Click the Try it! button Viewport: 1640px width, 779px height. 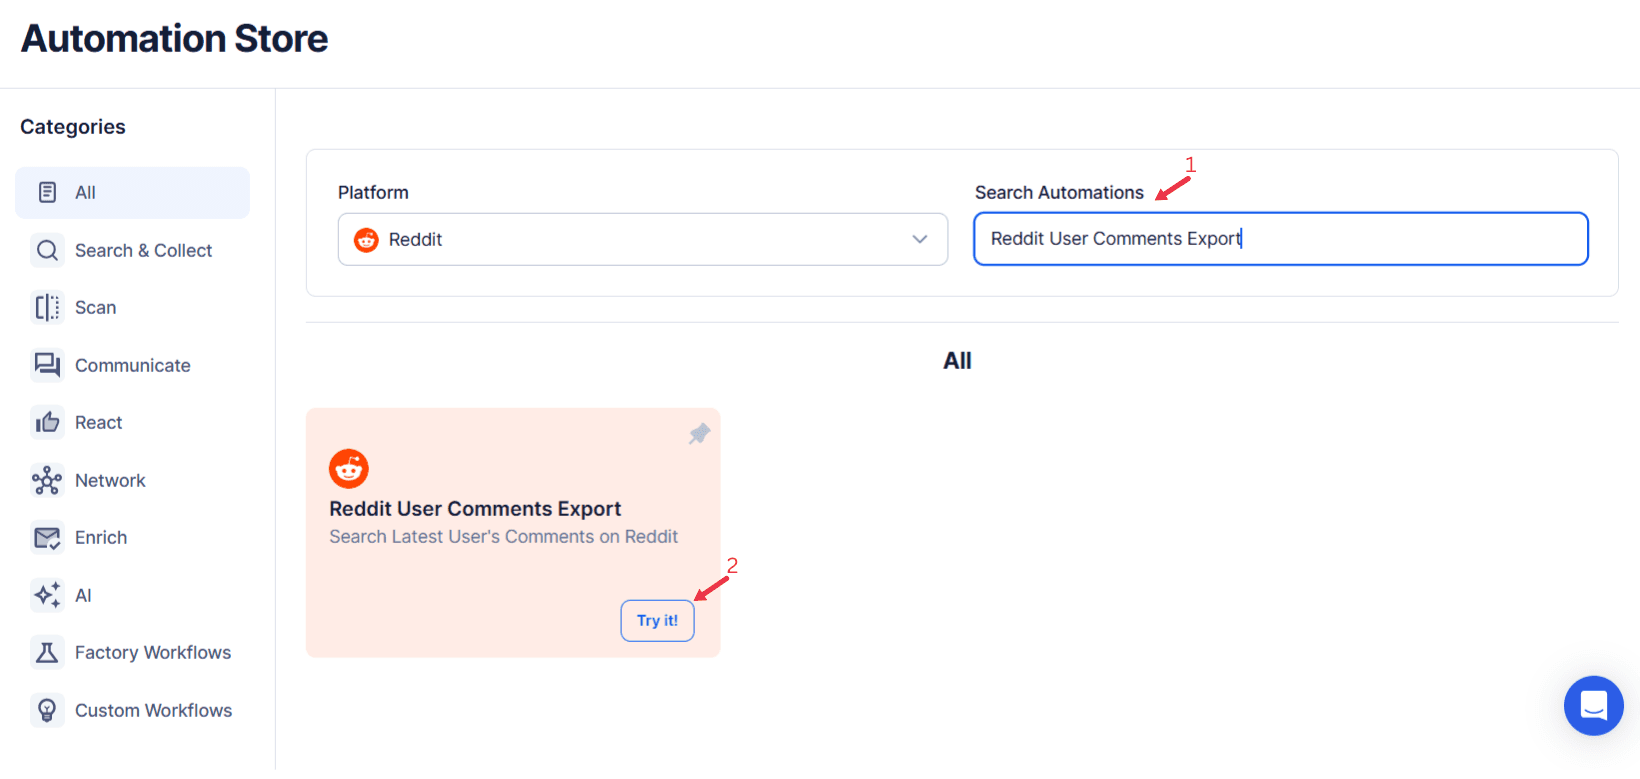657,620
